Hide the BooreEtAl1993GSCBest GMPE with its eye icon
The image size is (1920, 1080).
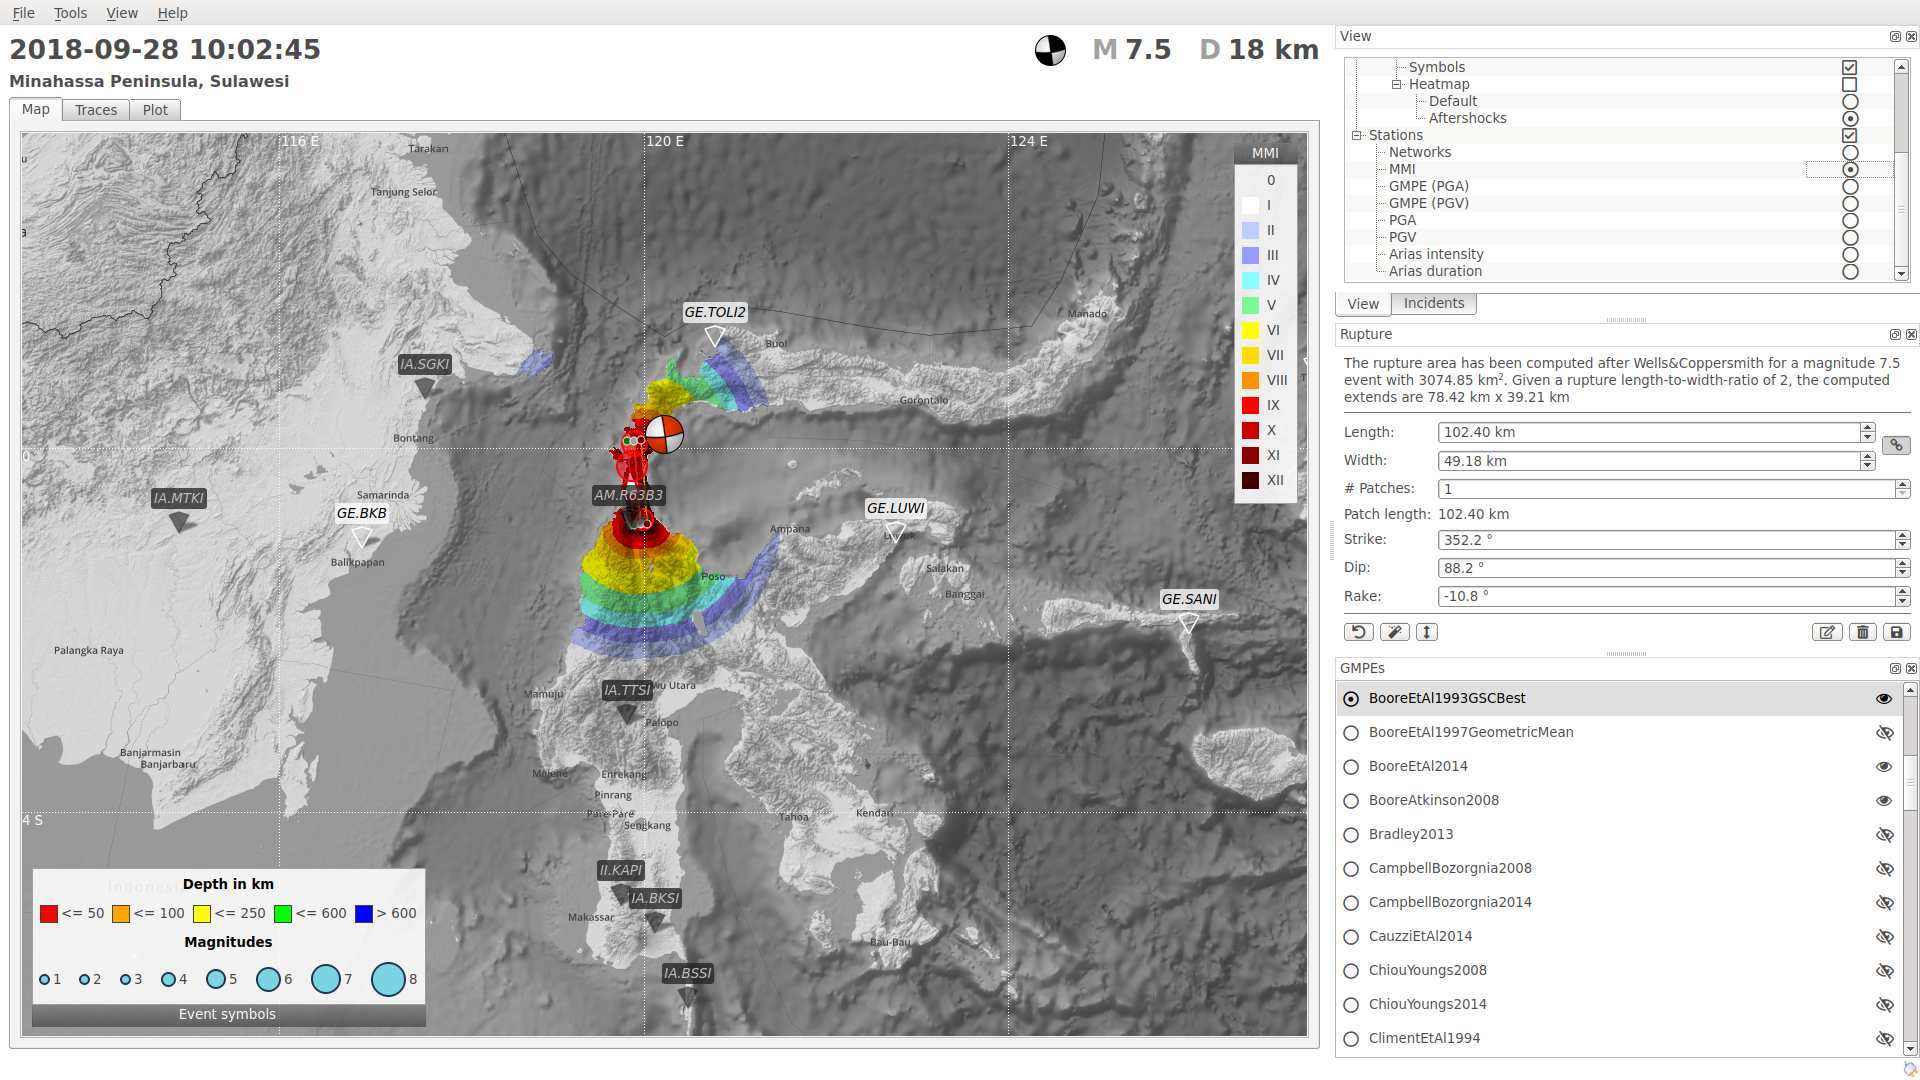pyautogui.click(x=1884, y=699)
